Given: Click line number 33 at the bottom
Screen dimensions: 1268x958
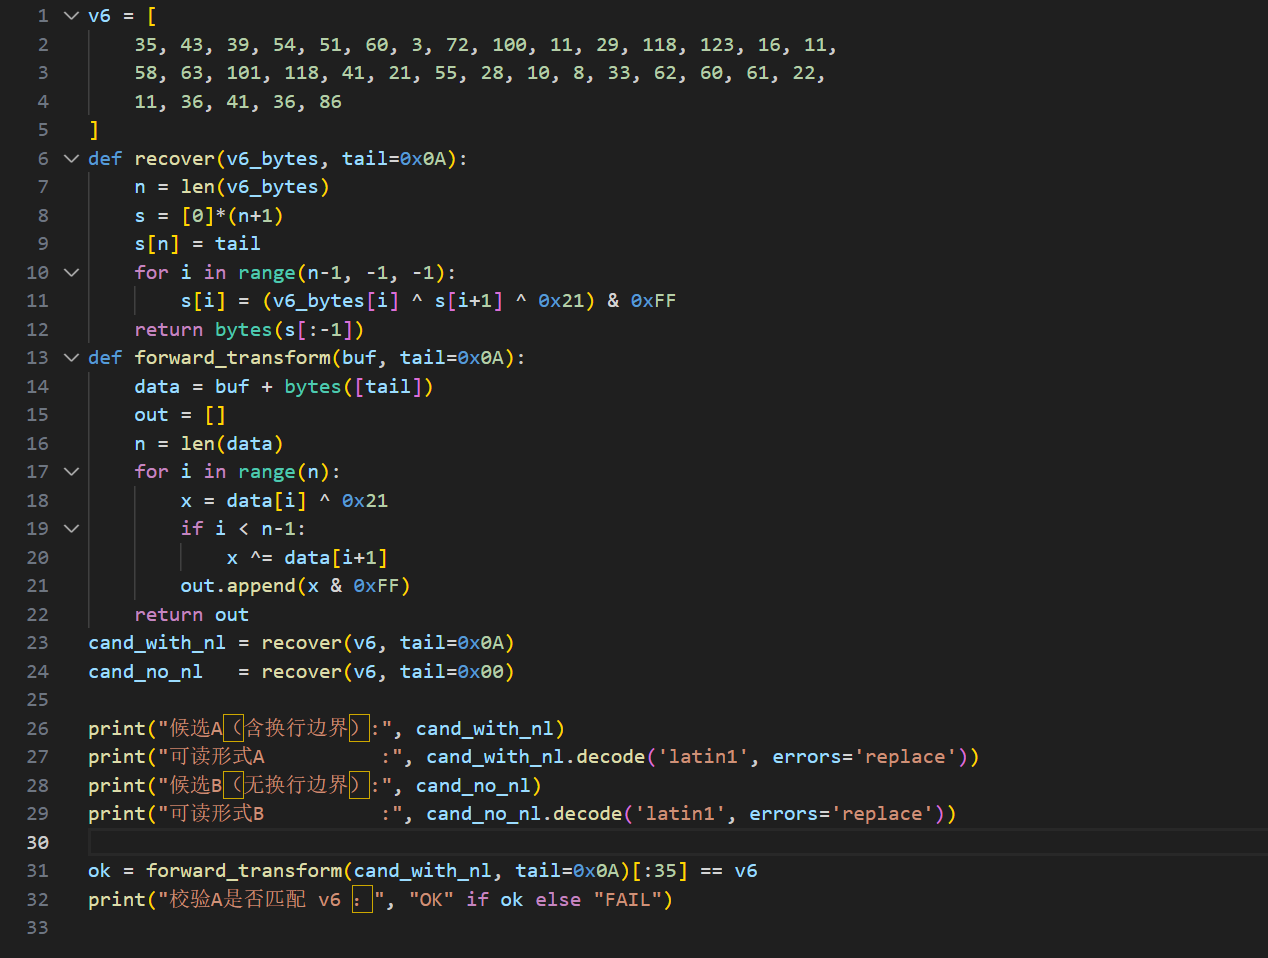Looking at the screenshot, I should coord(37,927).
